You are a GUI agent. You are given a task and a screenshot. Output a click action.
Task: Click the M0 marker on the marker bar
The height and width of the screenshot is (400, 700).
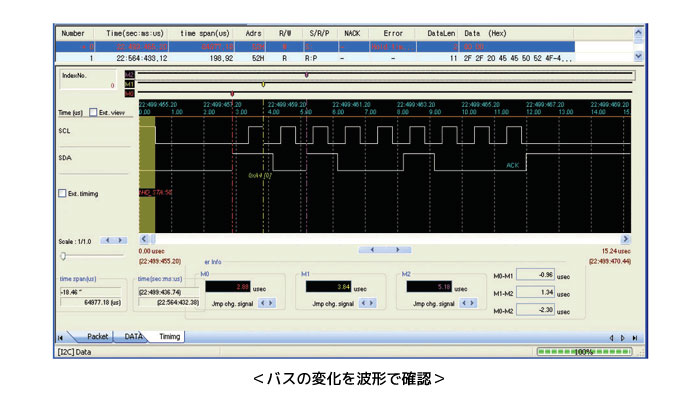tap(232, 93)
